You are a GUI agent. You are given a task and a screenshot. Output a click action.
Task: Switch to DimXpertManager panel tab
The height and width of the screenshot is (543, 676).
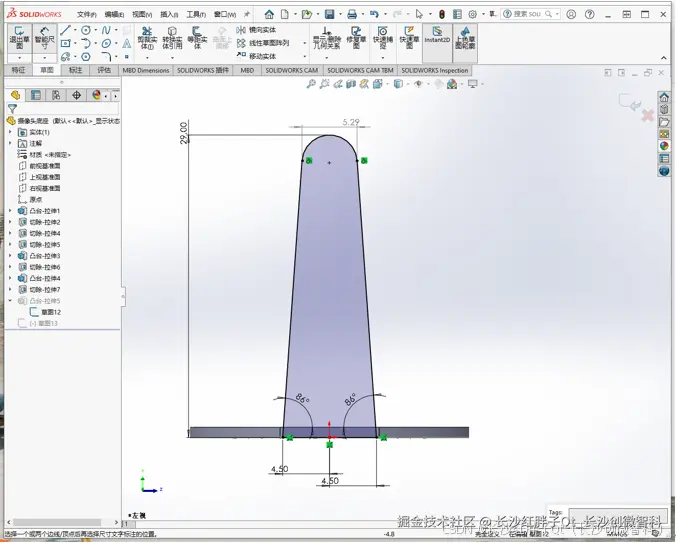point(76,95)
